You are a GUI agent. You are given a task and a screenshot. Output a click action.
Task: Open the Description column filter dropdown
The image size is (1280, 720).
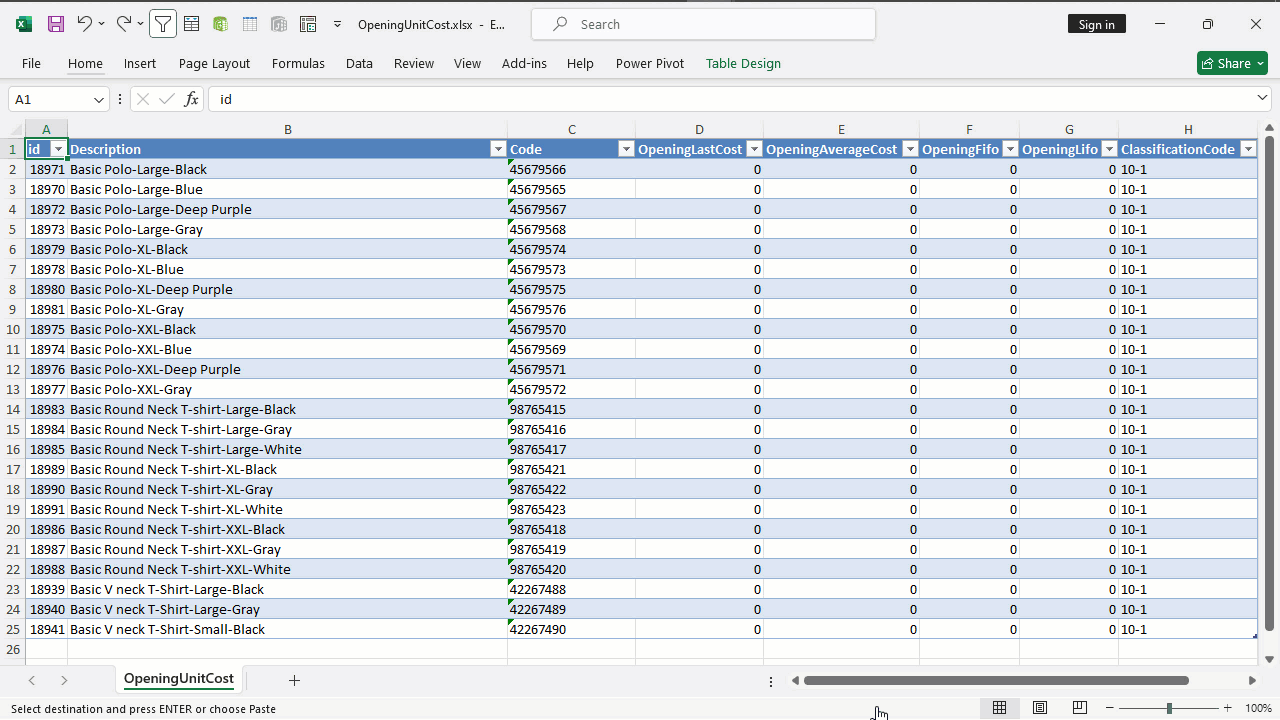click(498, 149)
